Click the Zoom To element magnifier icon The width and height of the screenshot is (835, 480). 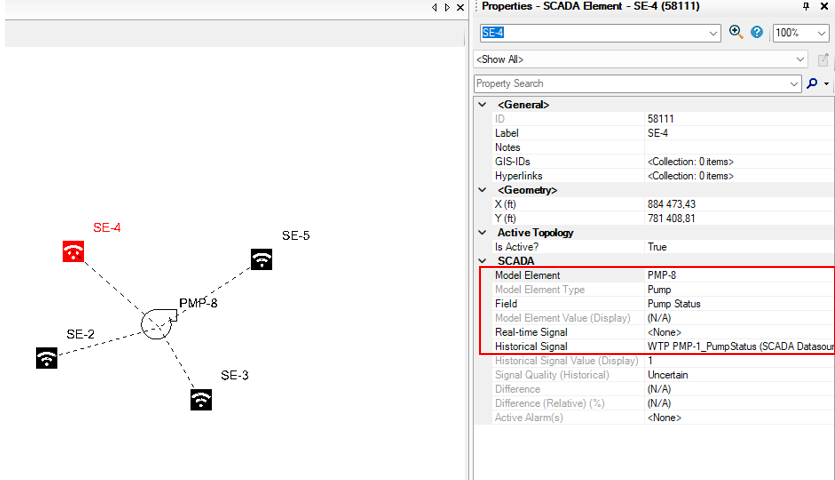tap(736, 32)
